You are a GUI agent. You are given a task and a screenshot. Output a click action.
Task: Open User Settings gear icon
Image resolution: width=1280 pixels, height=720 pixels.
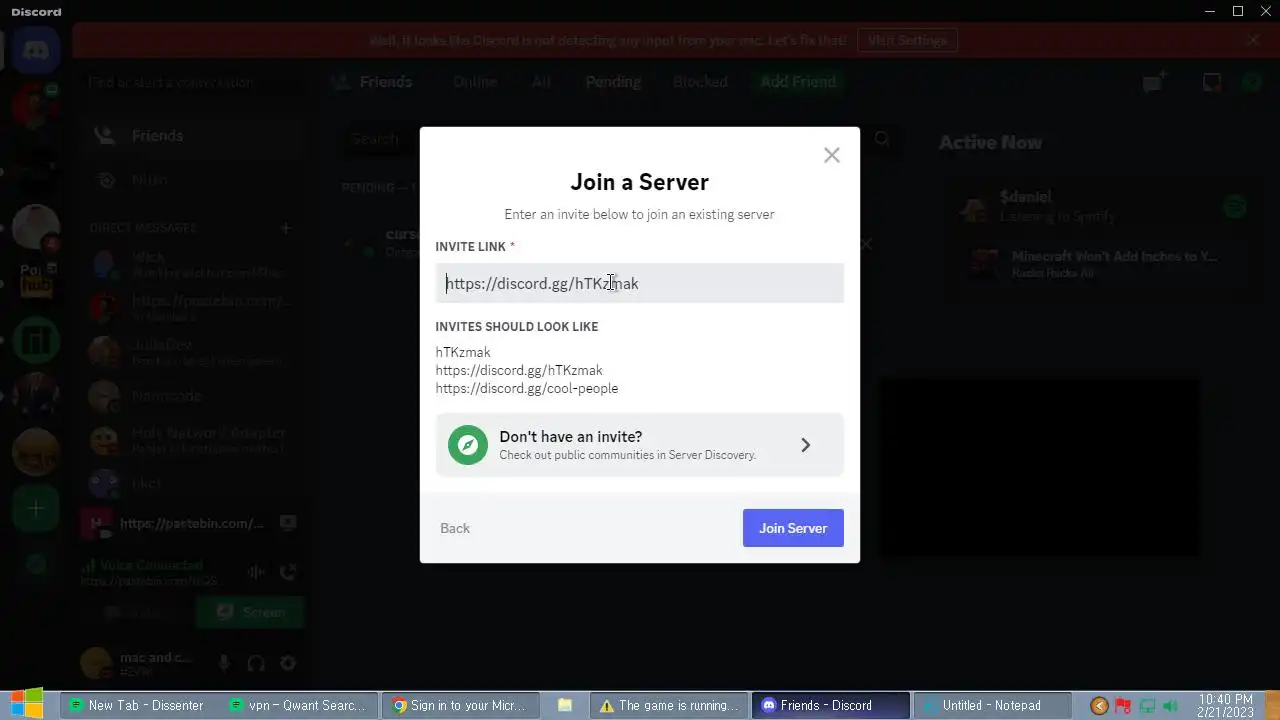coord(288,663)
